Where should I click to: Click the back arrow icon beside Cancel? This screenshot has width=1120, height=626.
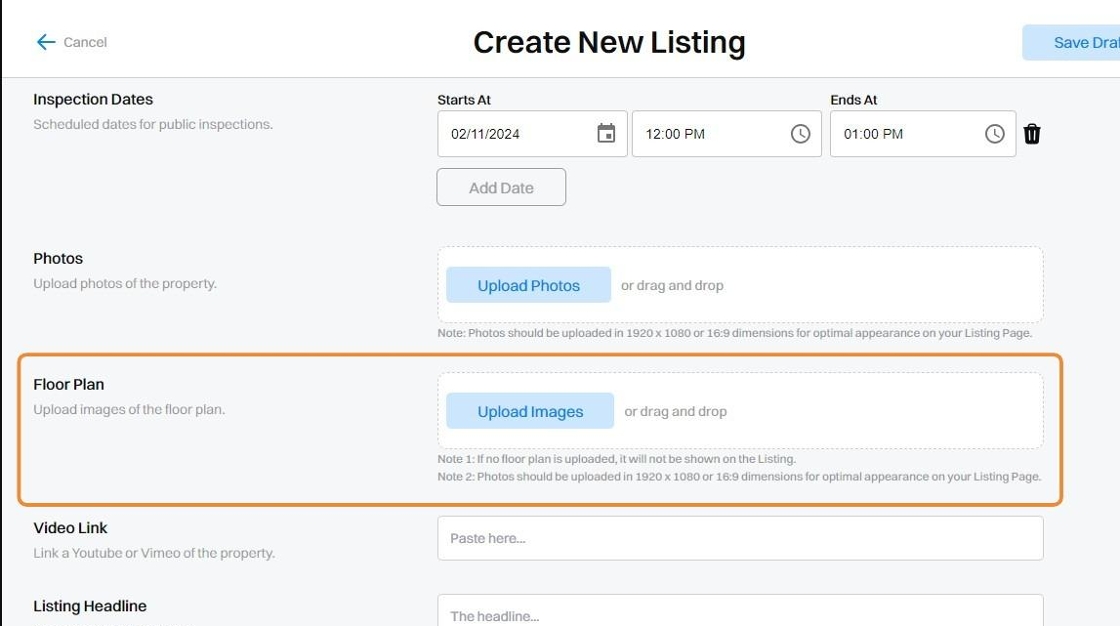point(45,42)
